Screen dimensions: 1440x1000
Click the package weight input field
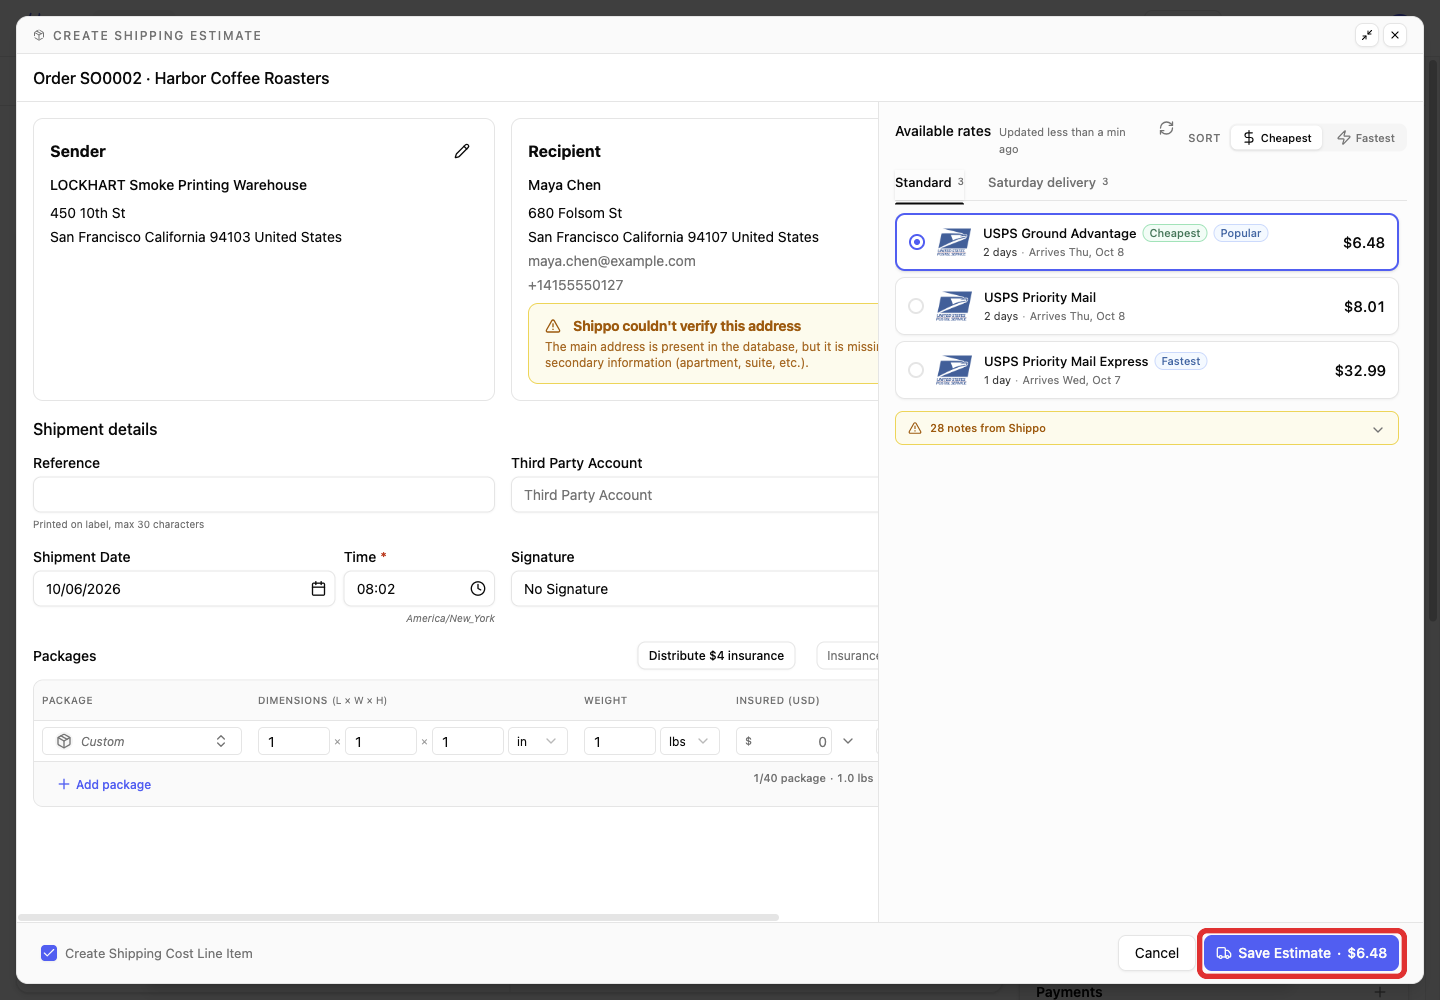(x=620, y=741)
